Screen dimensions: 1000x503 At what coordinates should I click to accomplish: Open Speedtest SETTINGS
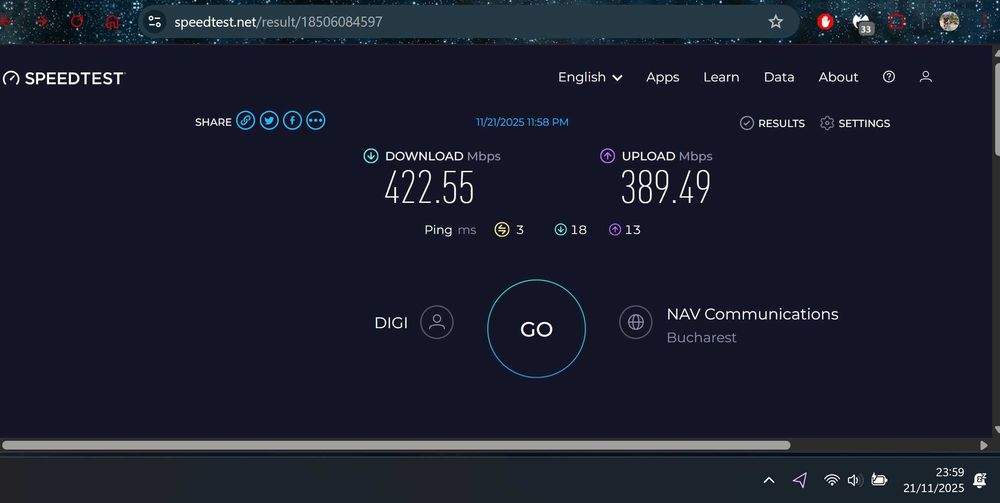coord(855,123)
